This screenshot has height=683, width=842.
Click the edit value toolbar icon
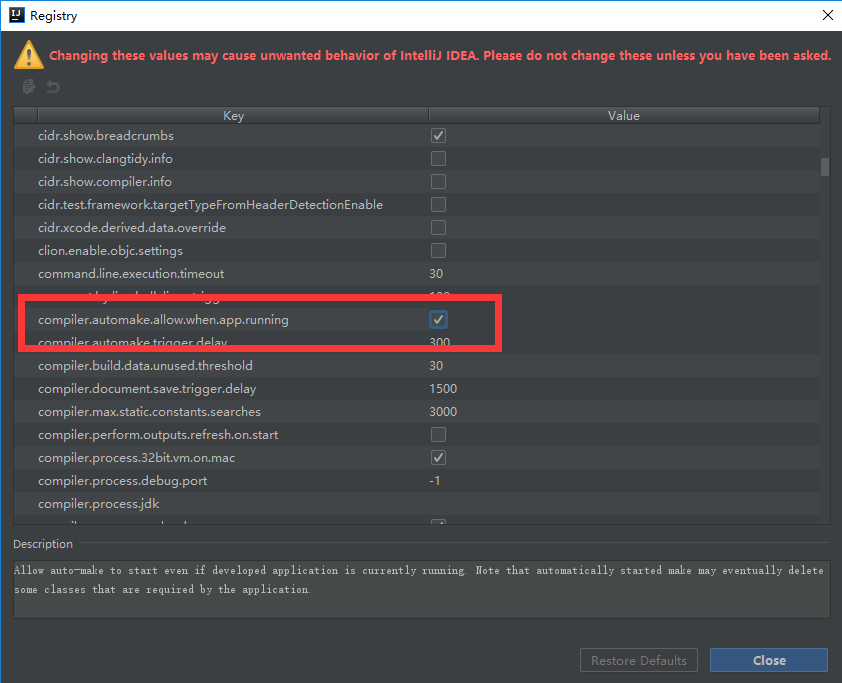[29, 86]
